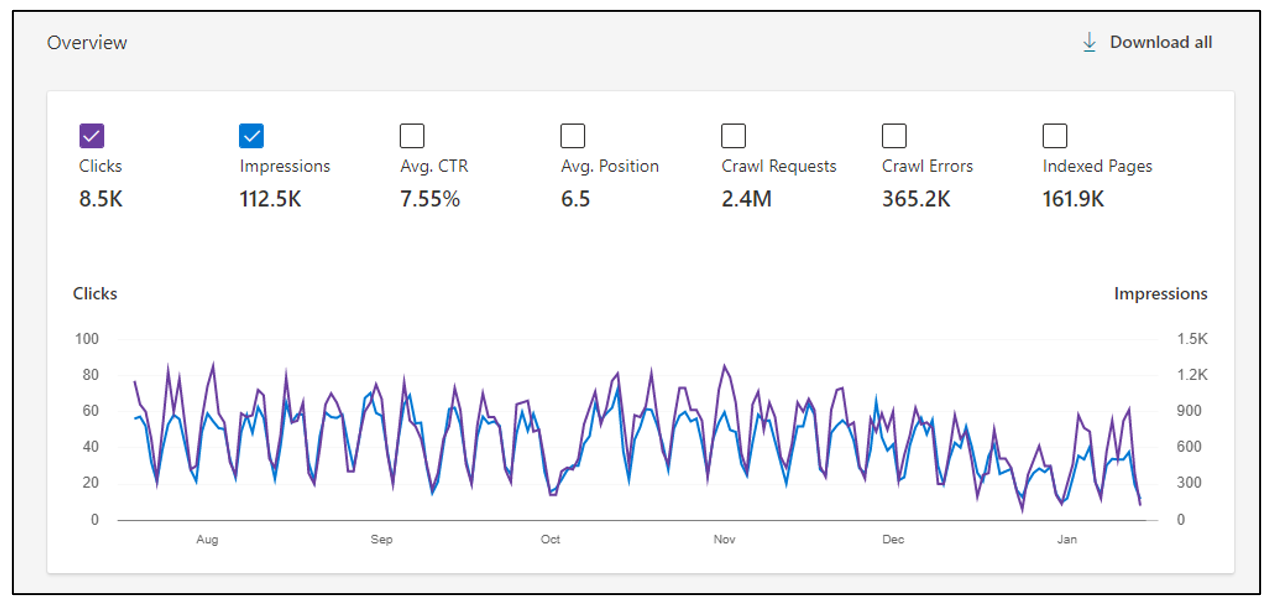Click the Clicks metric label under checkbox
The width and height of the screenshot is (1275, 610).
[100, 166]
